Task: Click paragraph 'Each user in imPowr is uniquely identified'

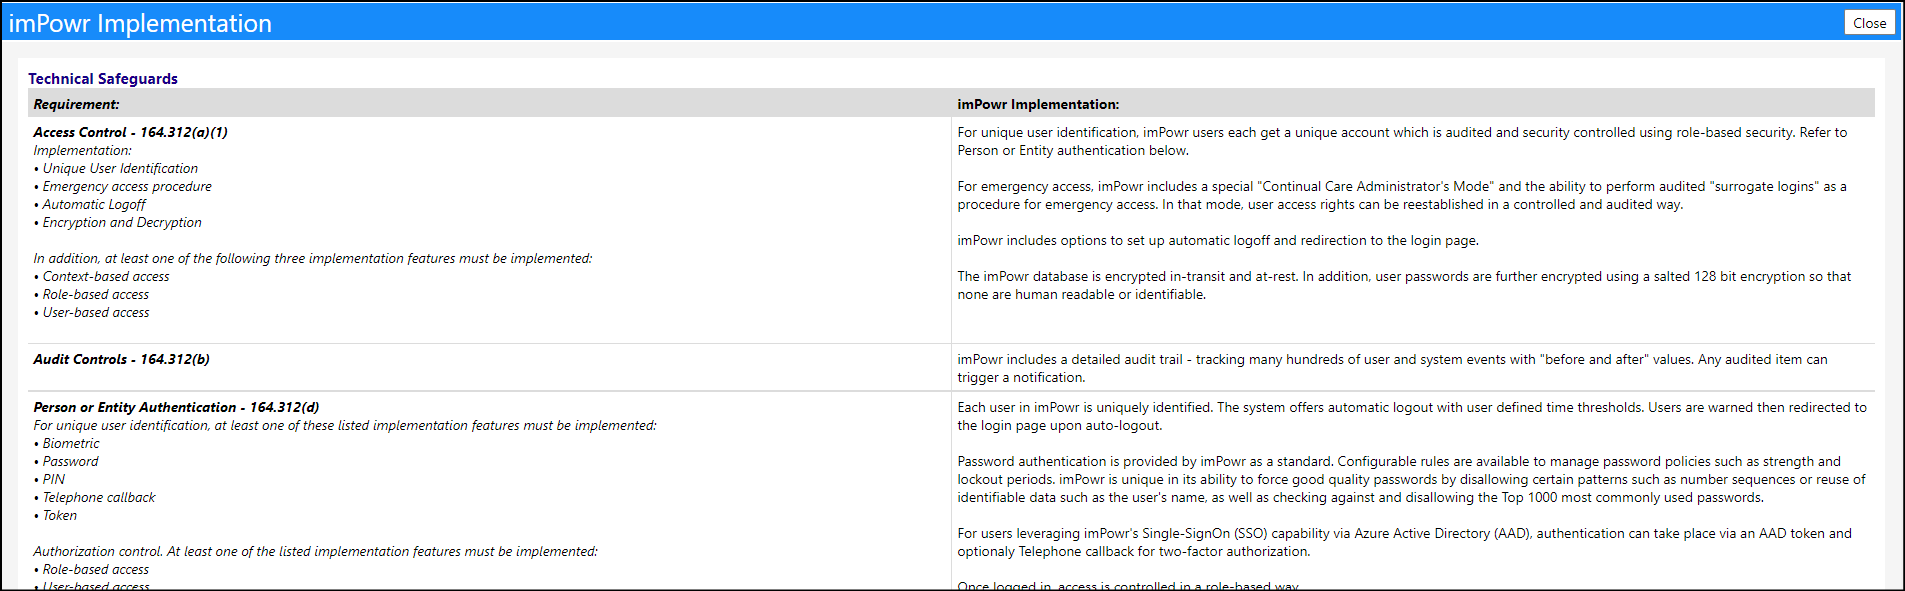Action: pos(1412,416)
